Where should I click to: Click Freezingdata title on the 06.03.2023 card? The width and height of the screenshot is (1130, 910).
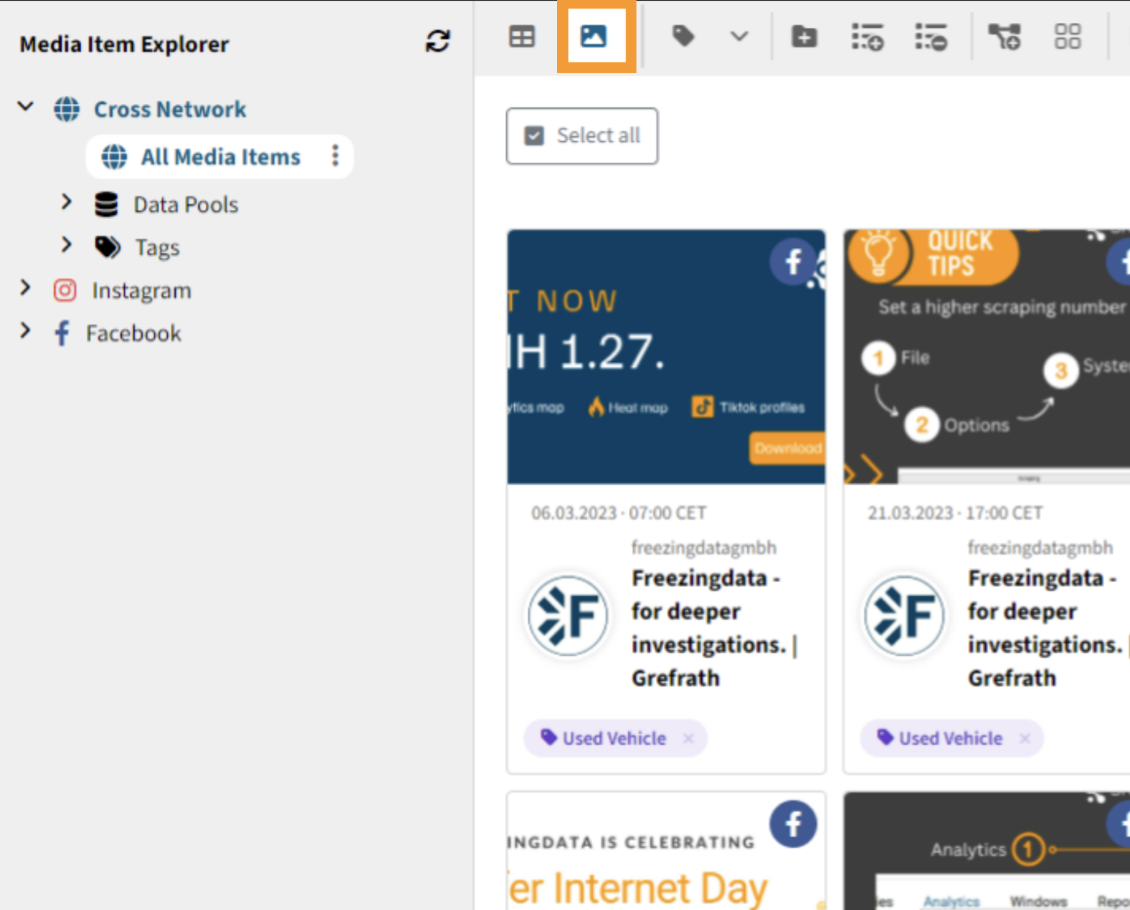715,628
